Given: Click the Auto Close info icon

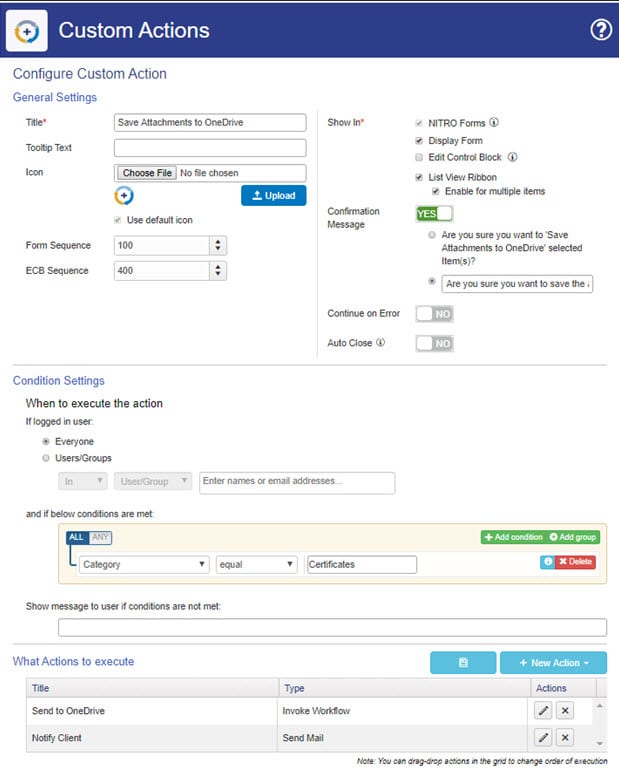Looking at the screenshot, I should pyautogui.click(x=381, y=343).
